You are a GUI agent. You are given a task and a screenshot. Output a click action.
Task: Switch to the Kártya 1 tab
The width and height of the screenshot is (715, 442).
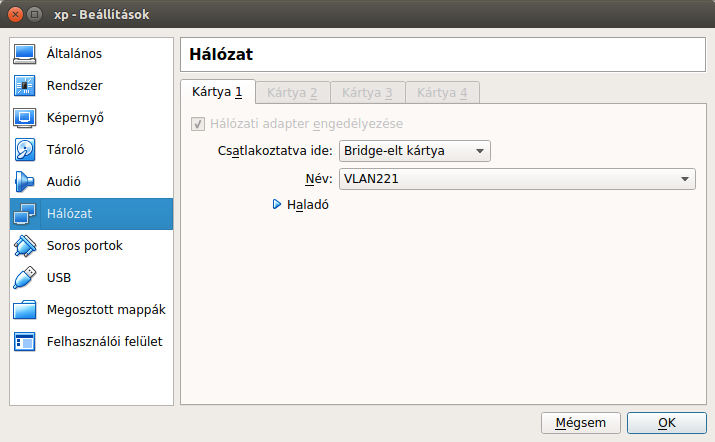point(217,93)
